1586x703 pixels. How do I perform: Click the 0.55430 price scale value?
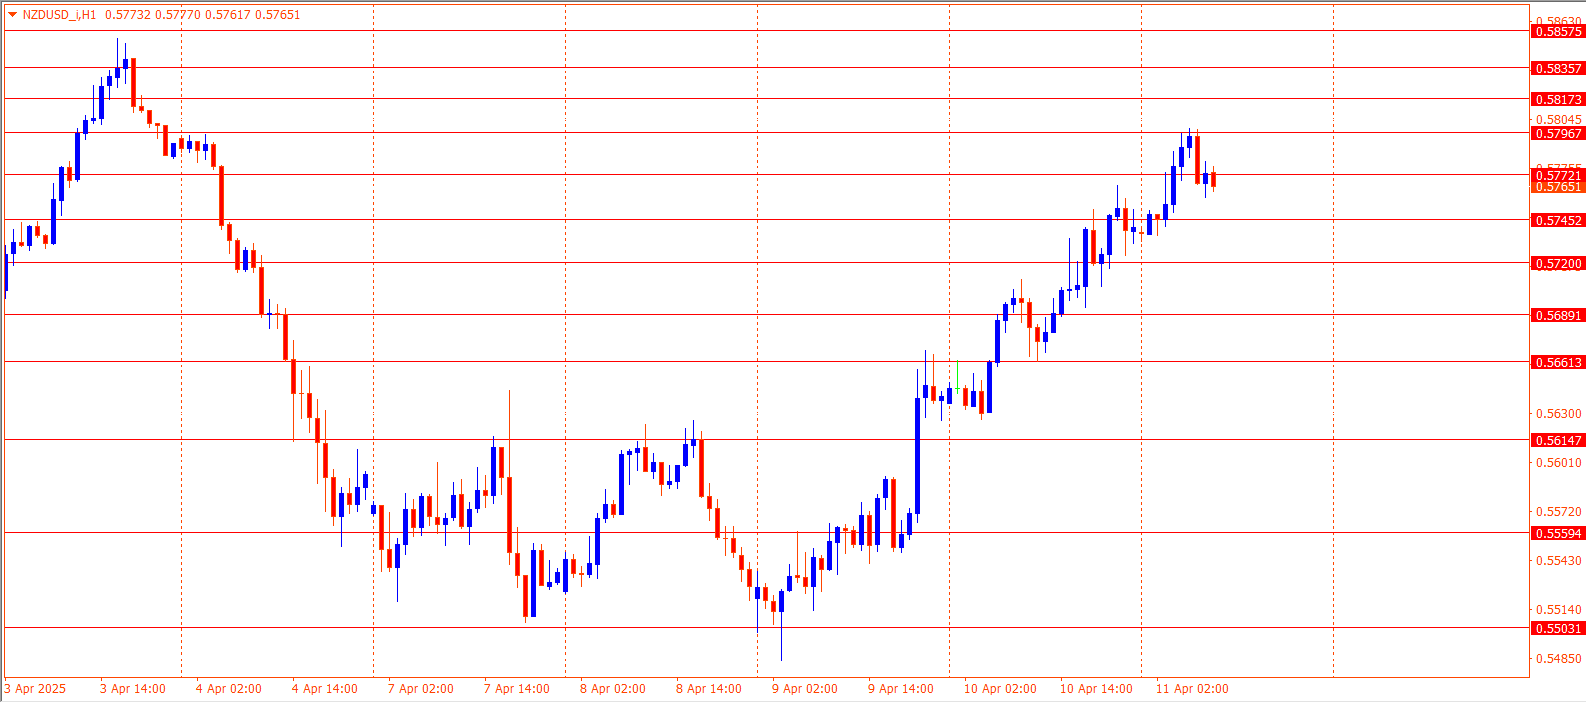(x=1558, y=560)
